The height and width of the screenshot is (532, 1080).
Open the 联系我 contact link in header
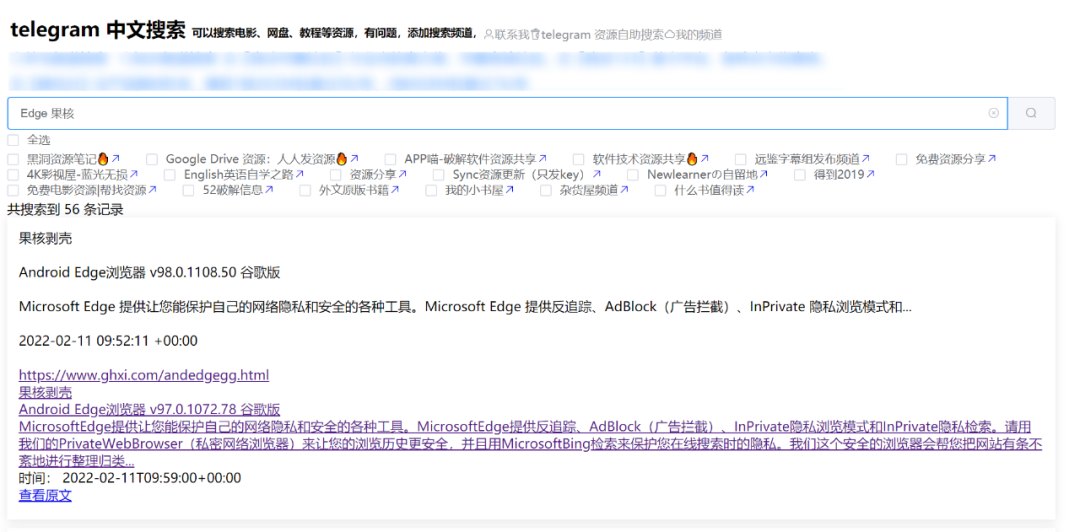[505, 35]
